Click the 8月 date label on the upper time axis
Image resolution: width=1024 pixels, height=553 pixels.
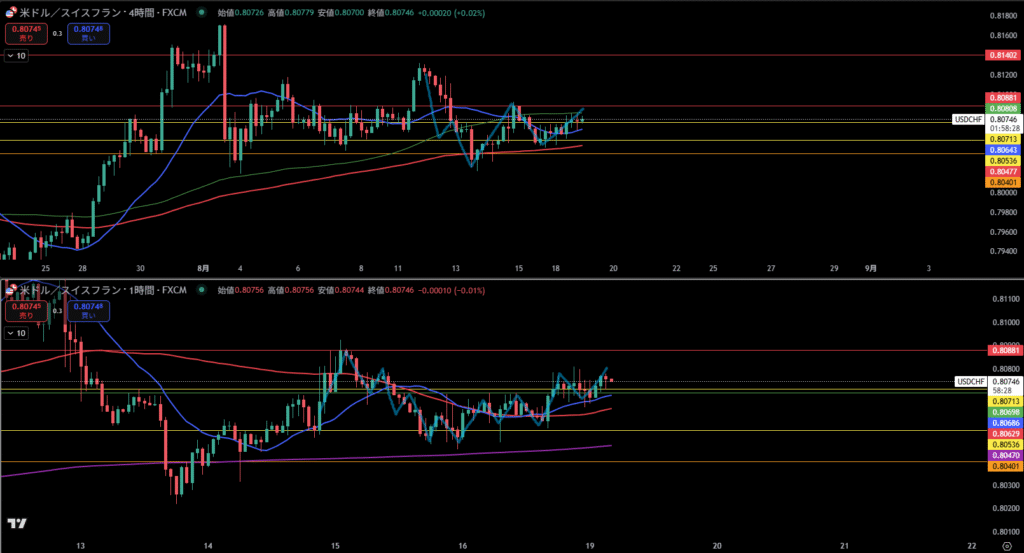pos(204,268)
